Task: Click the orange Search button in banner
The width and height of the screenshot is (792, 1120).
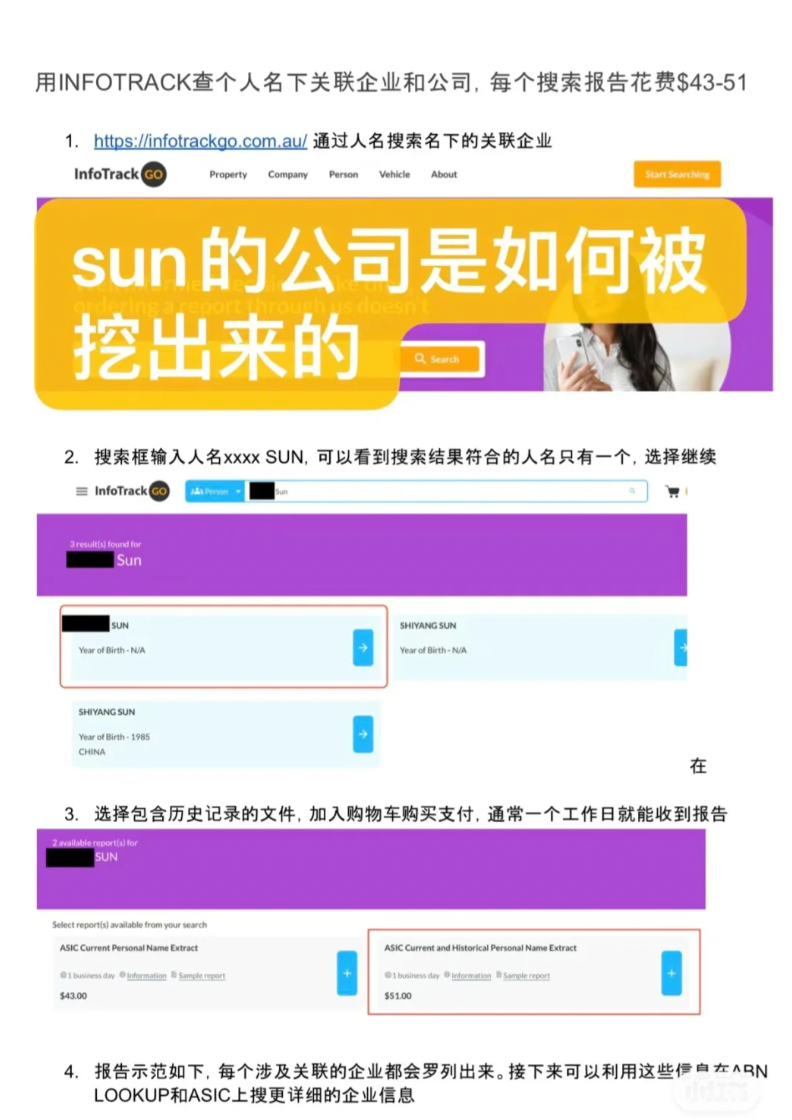Action: pyautogui.click(x=437, y=359)
